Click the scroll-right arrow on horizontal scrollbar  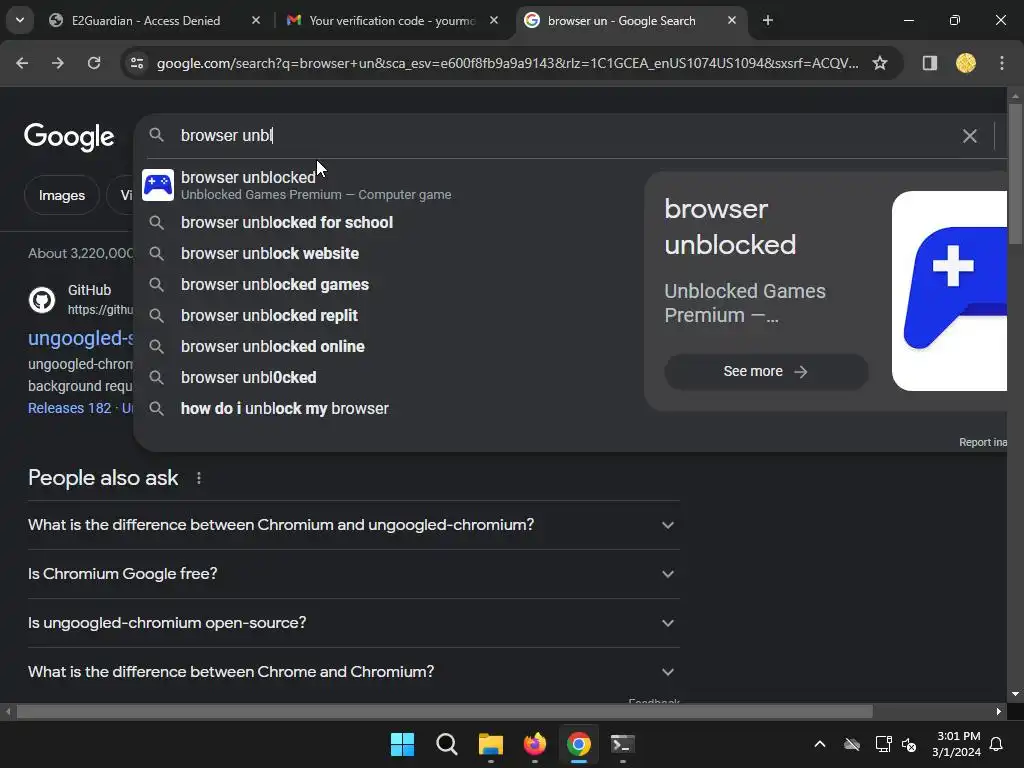click(999, 711)
